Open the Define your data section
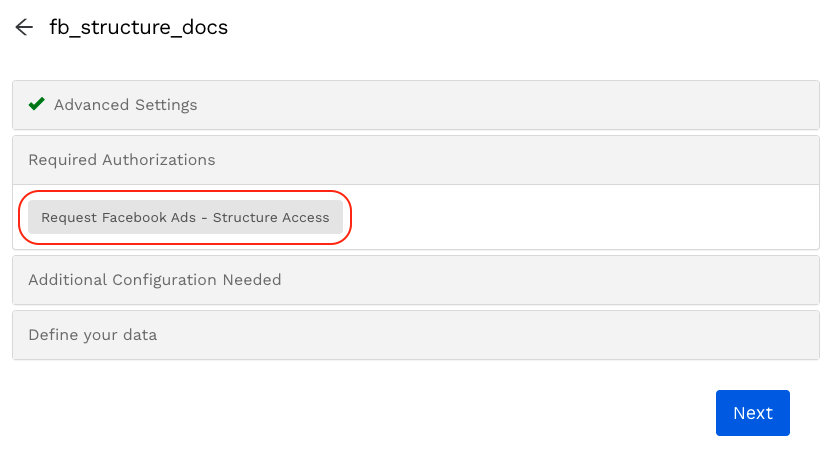This screenshot has height=458, width=833. pyautogui.click(x=415, y=335)
